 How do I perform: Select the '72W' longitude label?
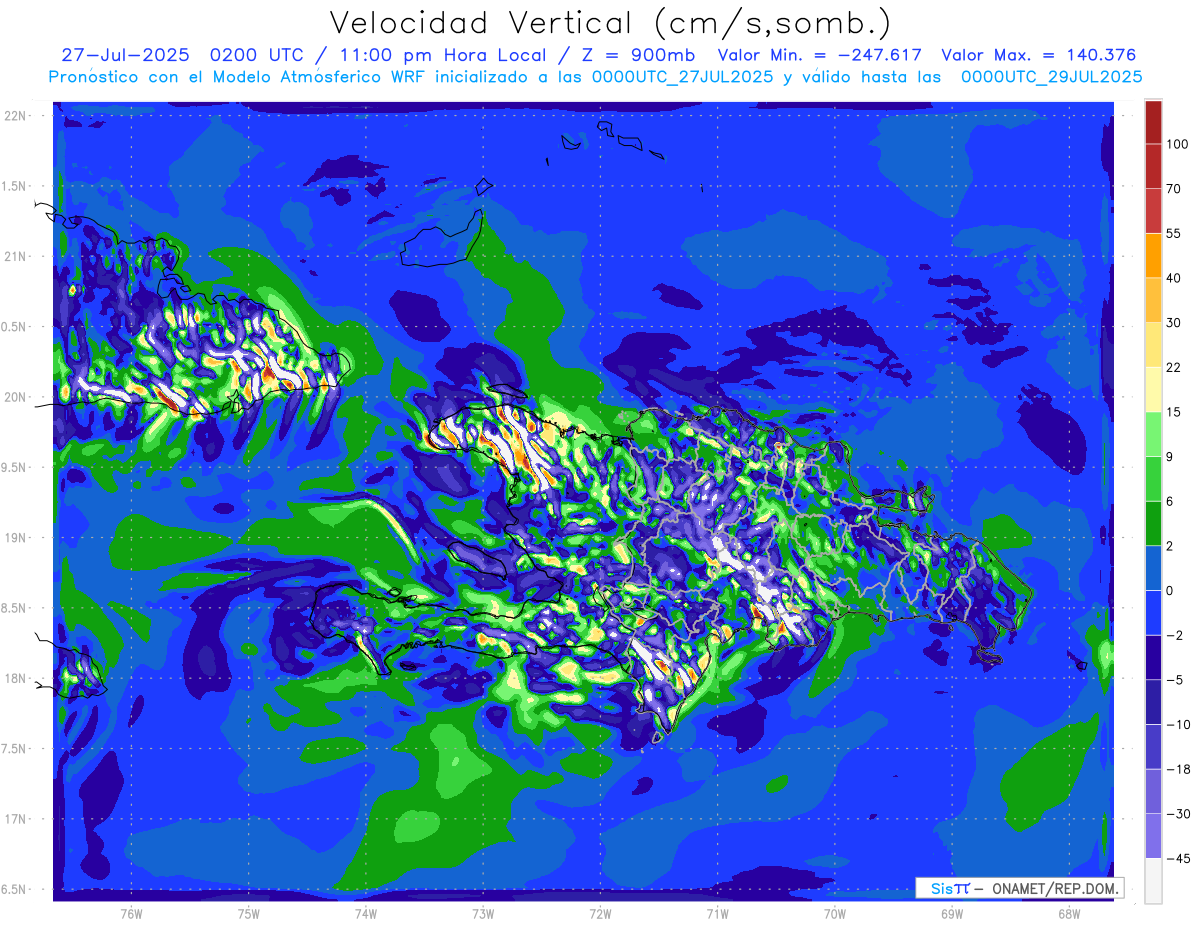pos(600,914)
